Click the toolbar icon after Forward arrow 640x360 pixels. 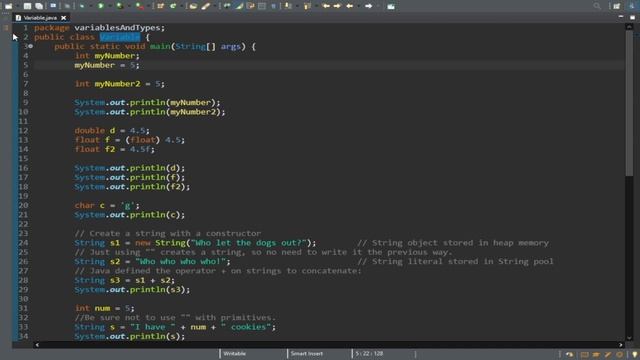[x=391, y=6]
